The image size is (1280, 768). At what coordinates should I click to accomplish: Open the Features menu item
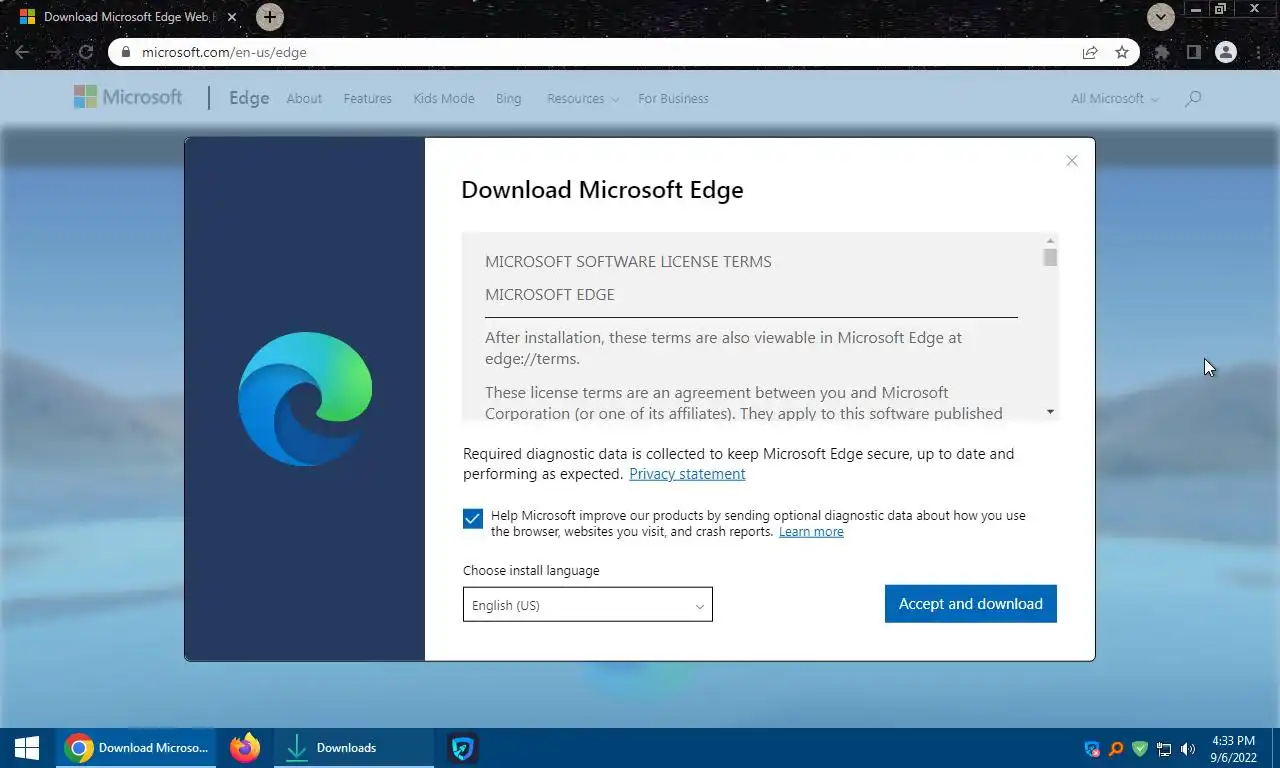[367, 98]
